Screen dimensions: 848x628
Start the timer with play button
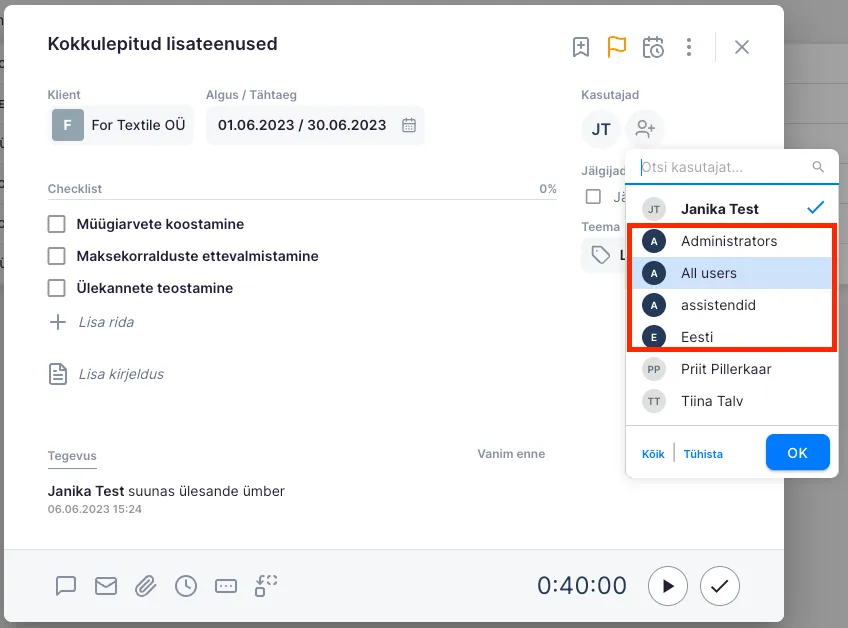tap(668, 586)
